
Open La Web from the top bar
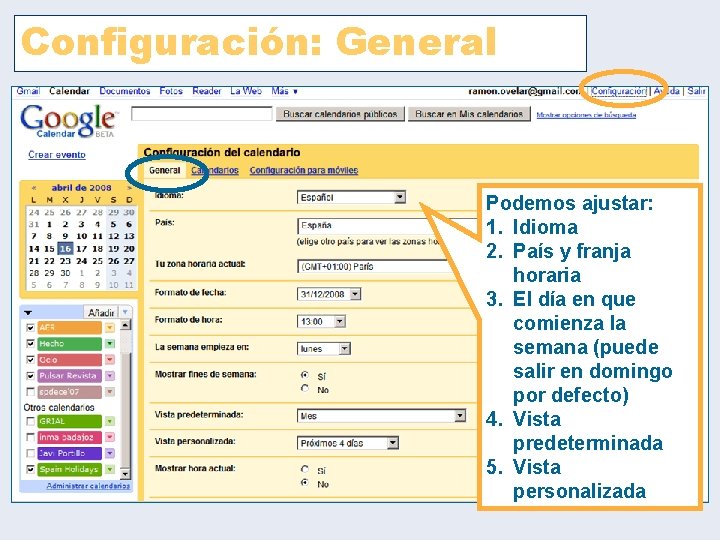tap(246, 91)
